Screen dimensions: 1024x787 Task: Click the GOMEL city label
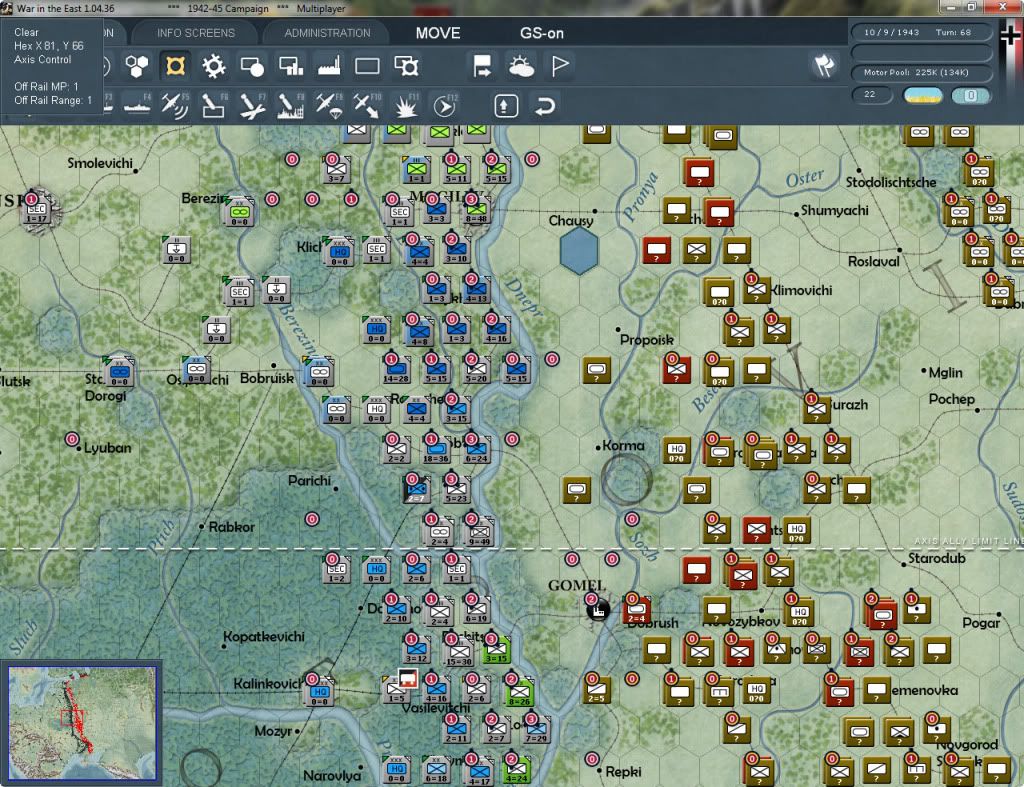click(577, 585)
